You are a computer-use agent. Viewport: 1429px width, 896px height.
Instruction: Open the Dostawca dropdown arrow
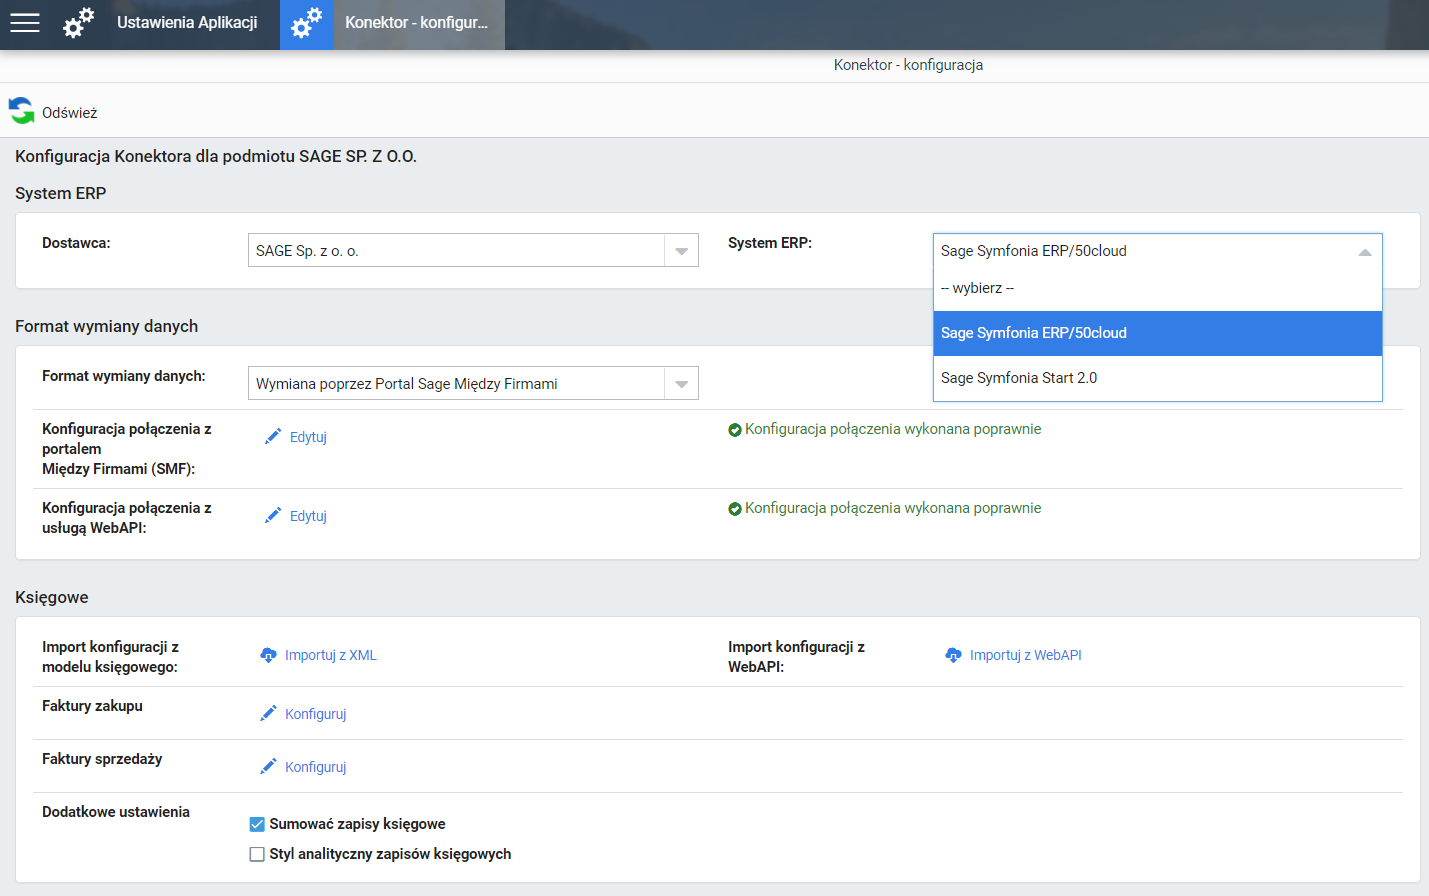[681, 251]
